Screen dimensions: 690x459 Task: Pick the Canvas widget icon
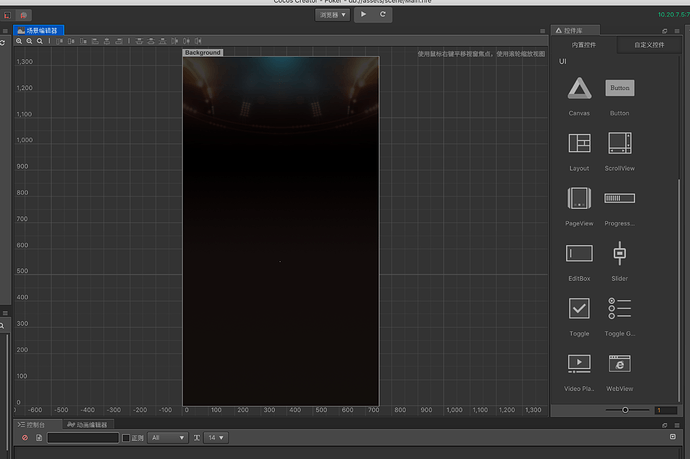pos(579,88)
